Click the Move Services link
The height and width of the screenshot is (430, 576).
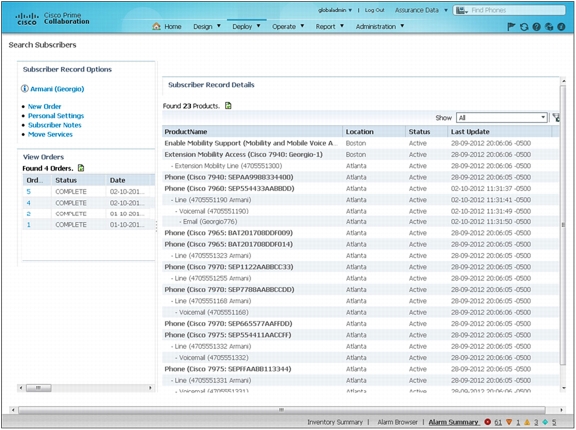tap(50, 134)
